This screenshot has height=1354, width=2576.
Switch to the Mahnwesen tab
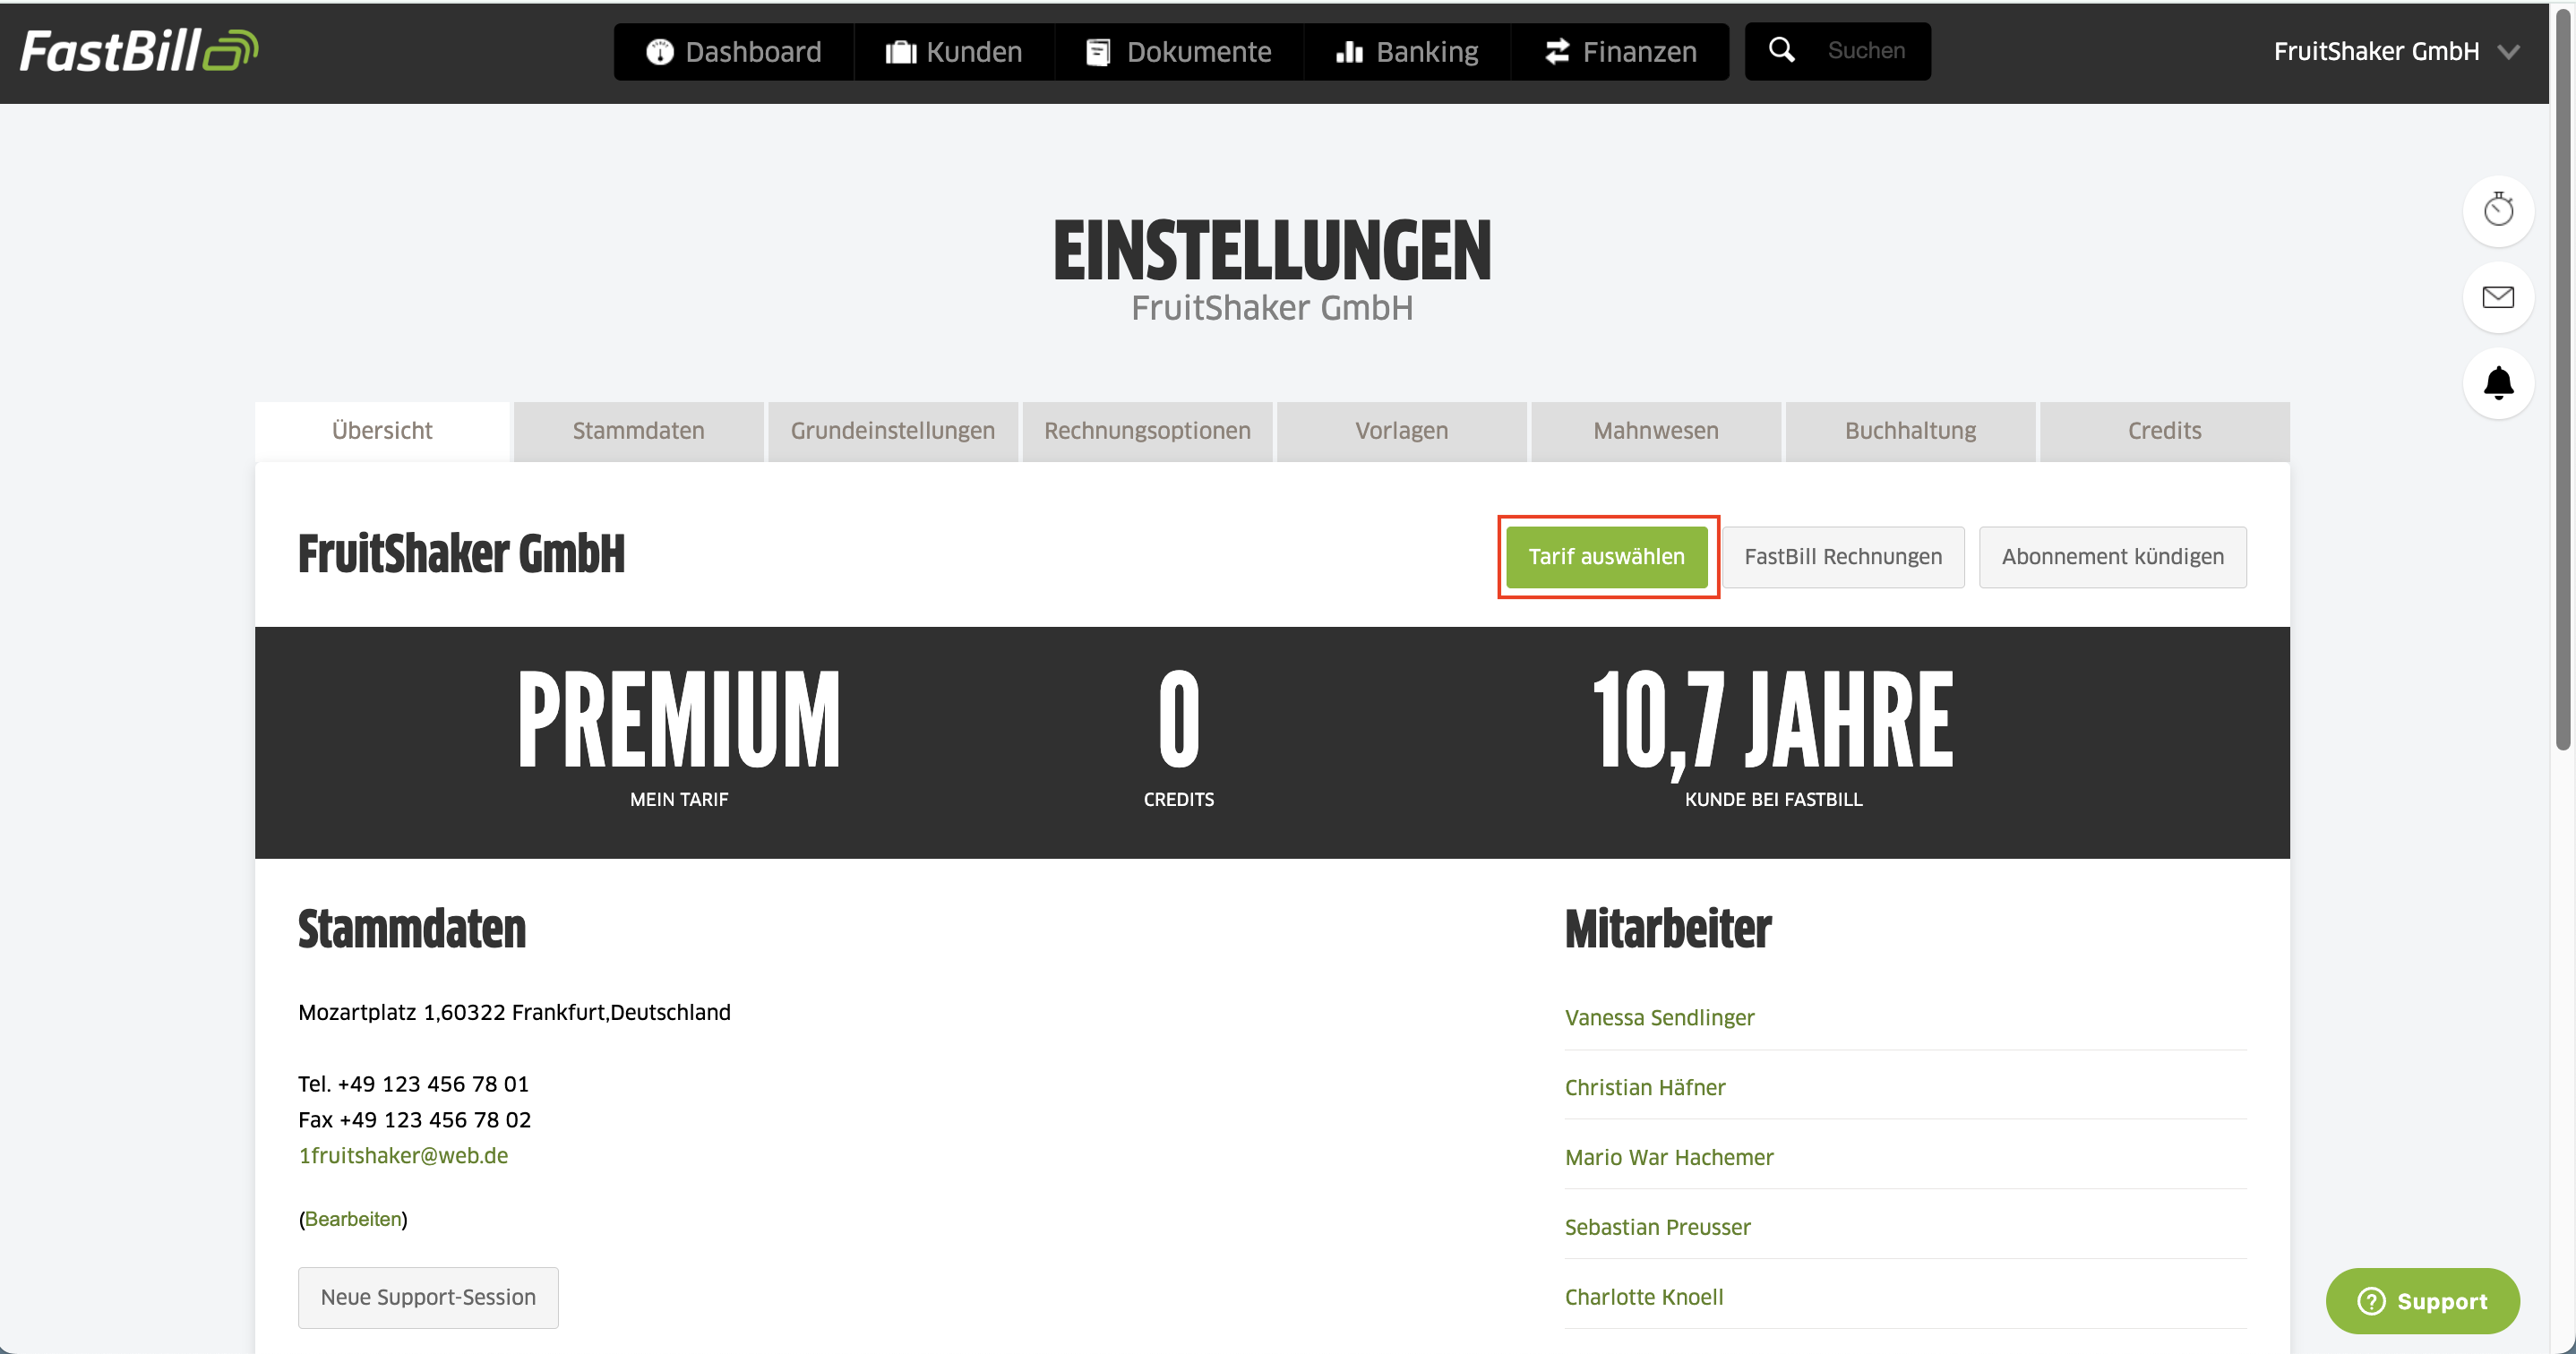1656,431
